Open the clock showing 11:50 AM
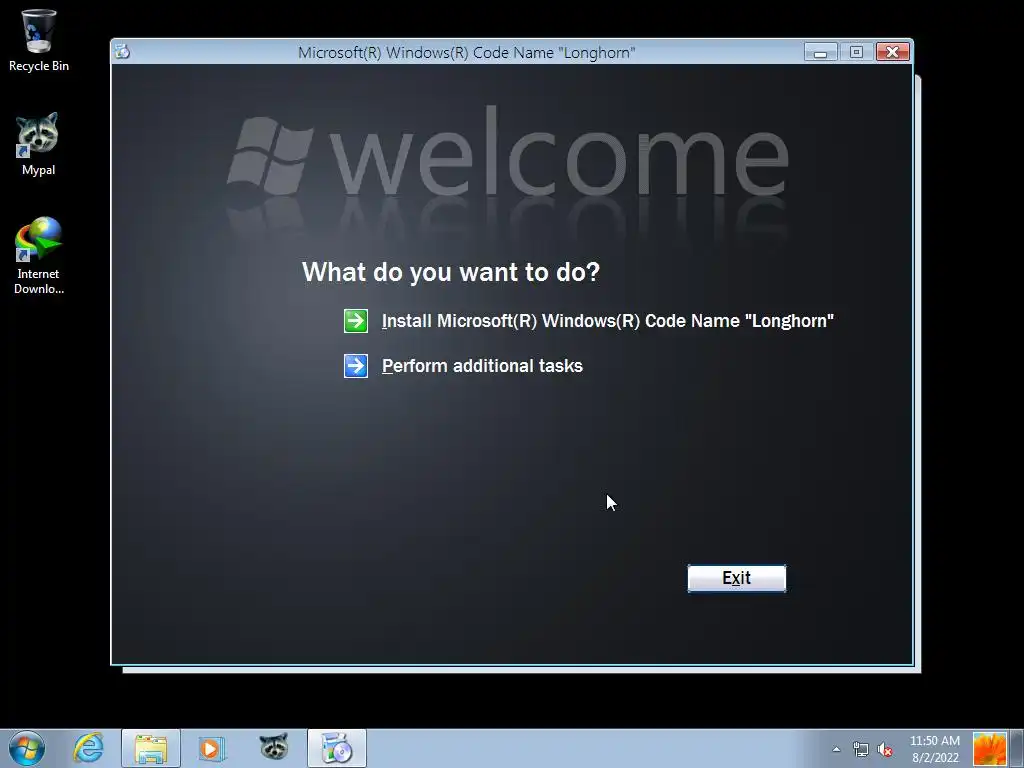Screen dimensions: 1024x768 pyautogui.click(x=935, y=749)
